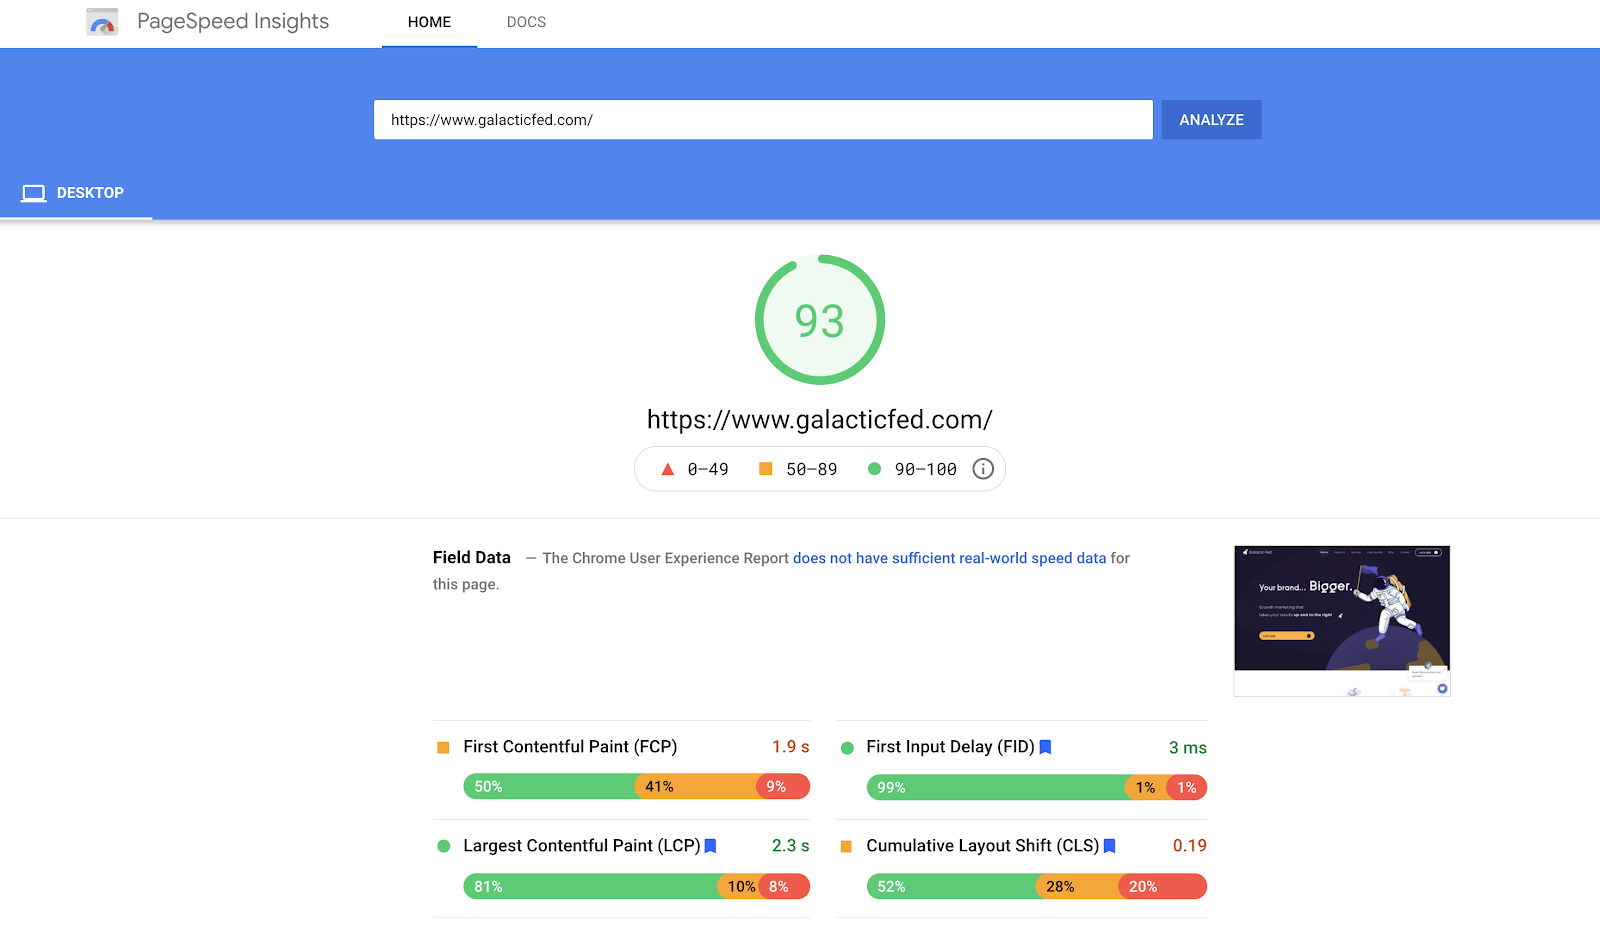Click the "Largest Contentful Paint (LCP)" label
This screenshot has width=1600, height=945.
[582, 846]
